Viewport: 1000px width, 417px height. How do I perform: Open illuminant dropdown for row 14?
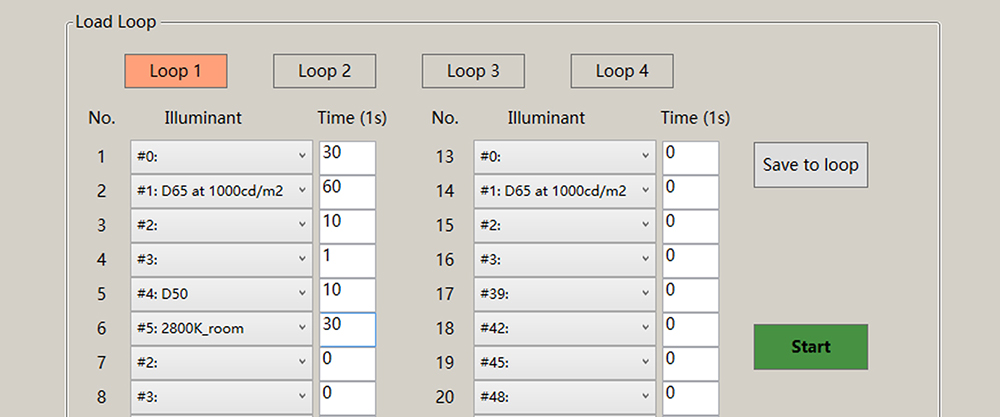565,191
